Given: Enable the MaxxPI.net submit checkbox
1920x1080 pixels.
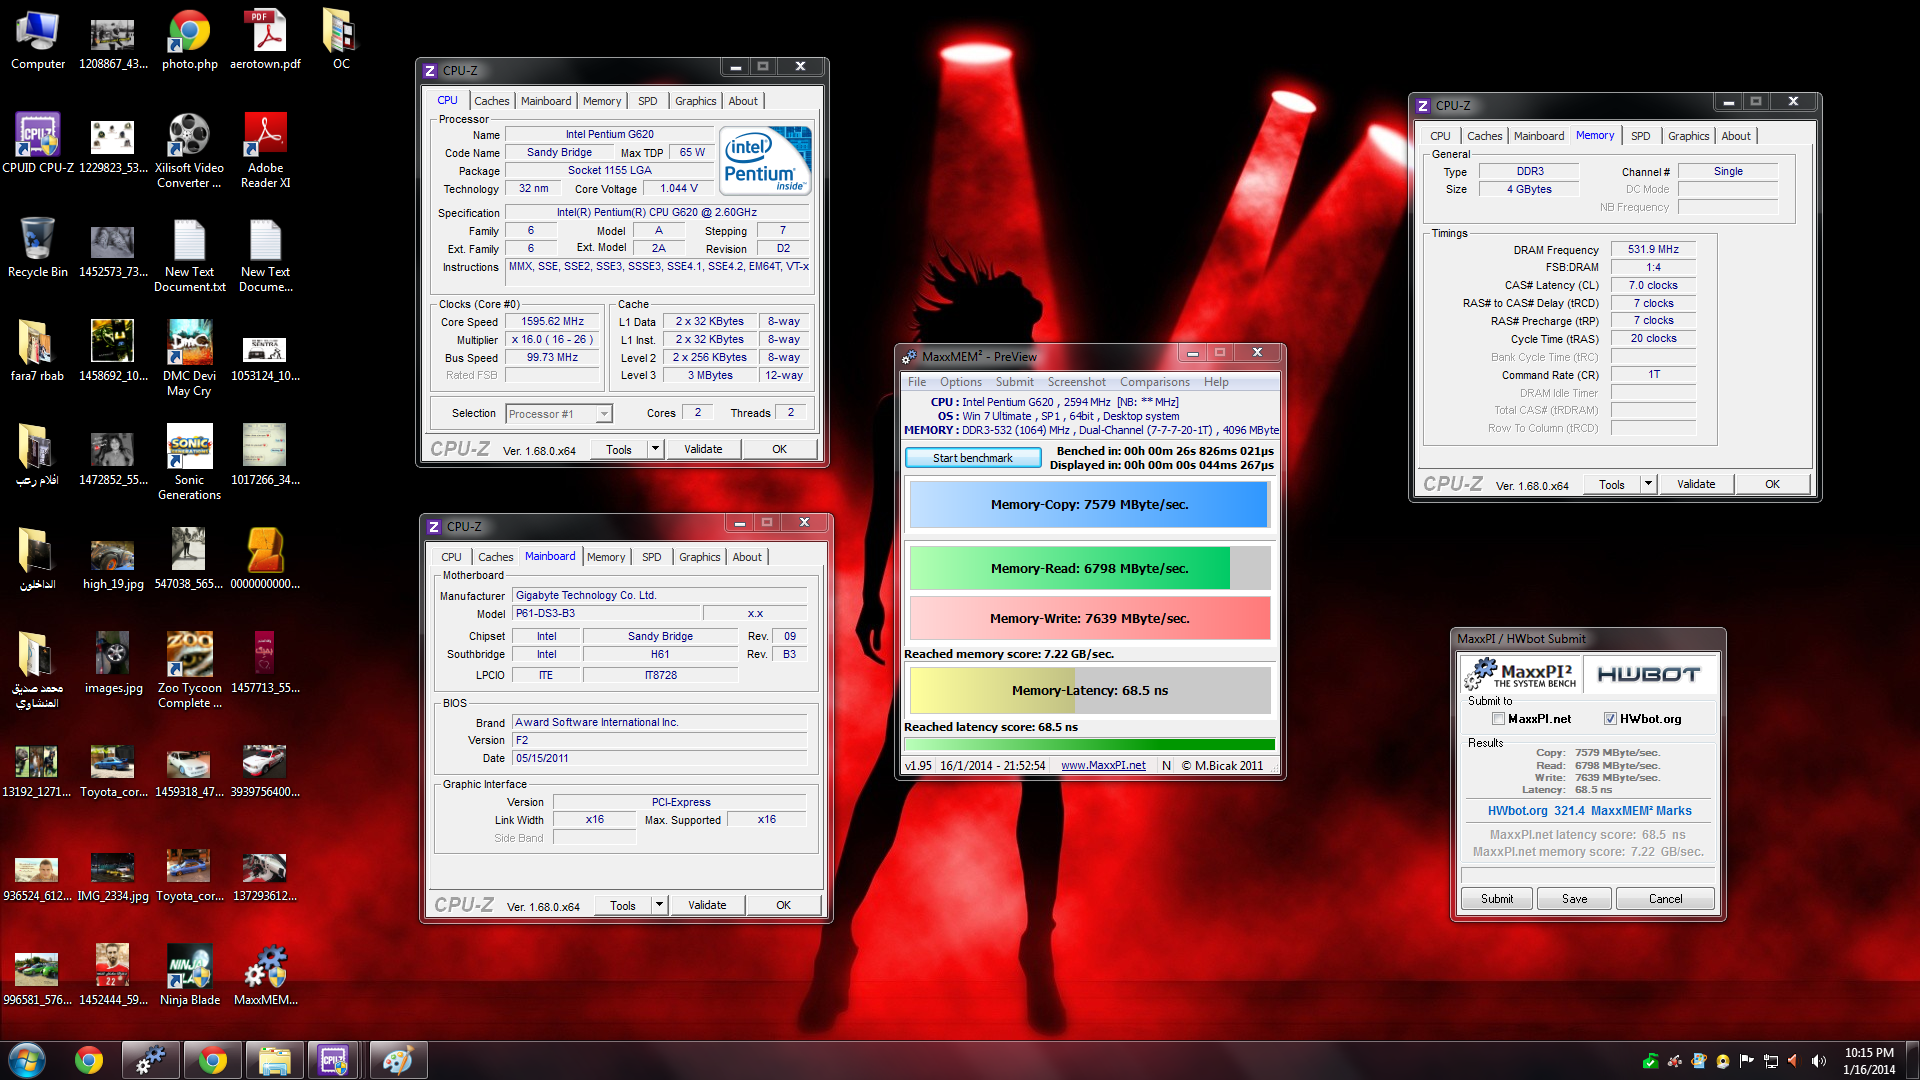Looking at the screenshot, I should (1498, 719).
